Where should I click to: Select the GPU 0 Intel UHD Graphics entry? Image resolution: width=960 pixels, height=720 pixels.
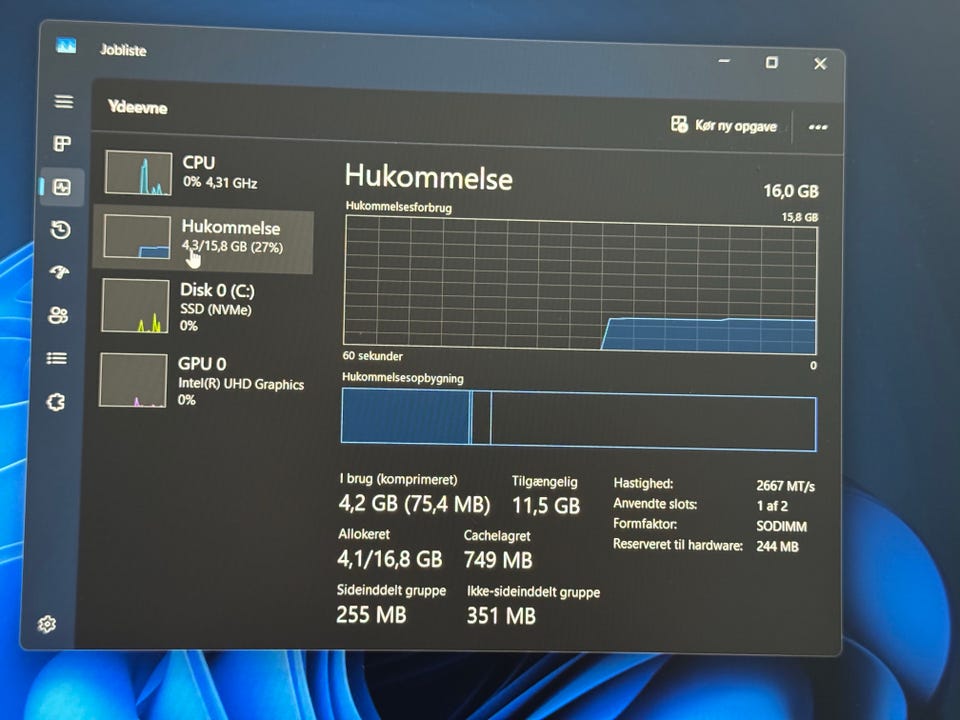[x=200, y=380]
